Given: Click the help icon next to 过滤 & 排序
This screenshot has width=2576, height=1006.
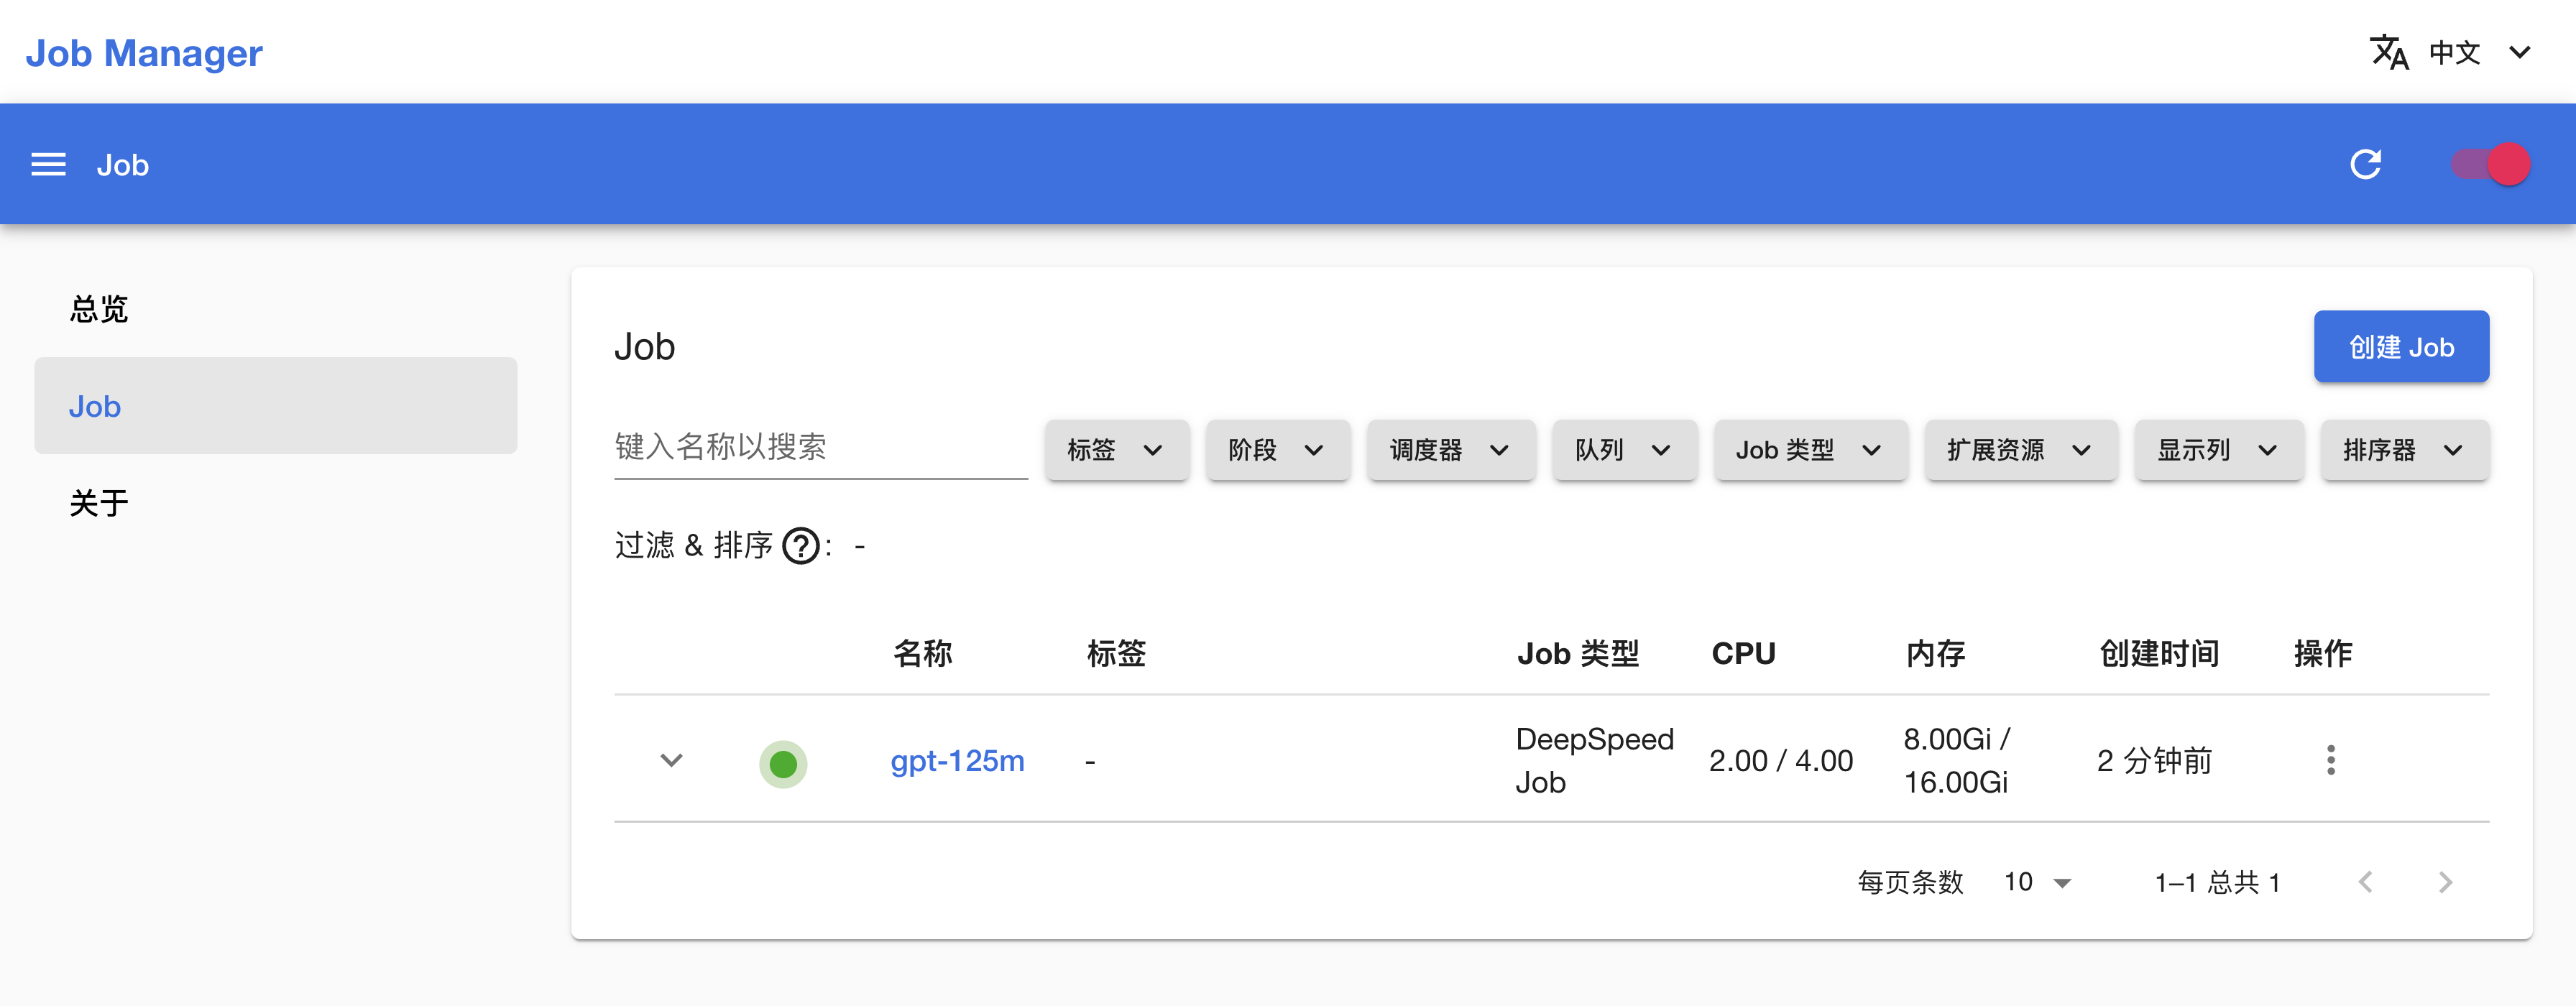Looking at the screenshot, I should click(x=801, y=546).
